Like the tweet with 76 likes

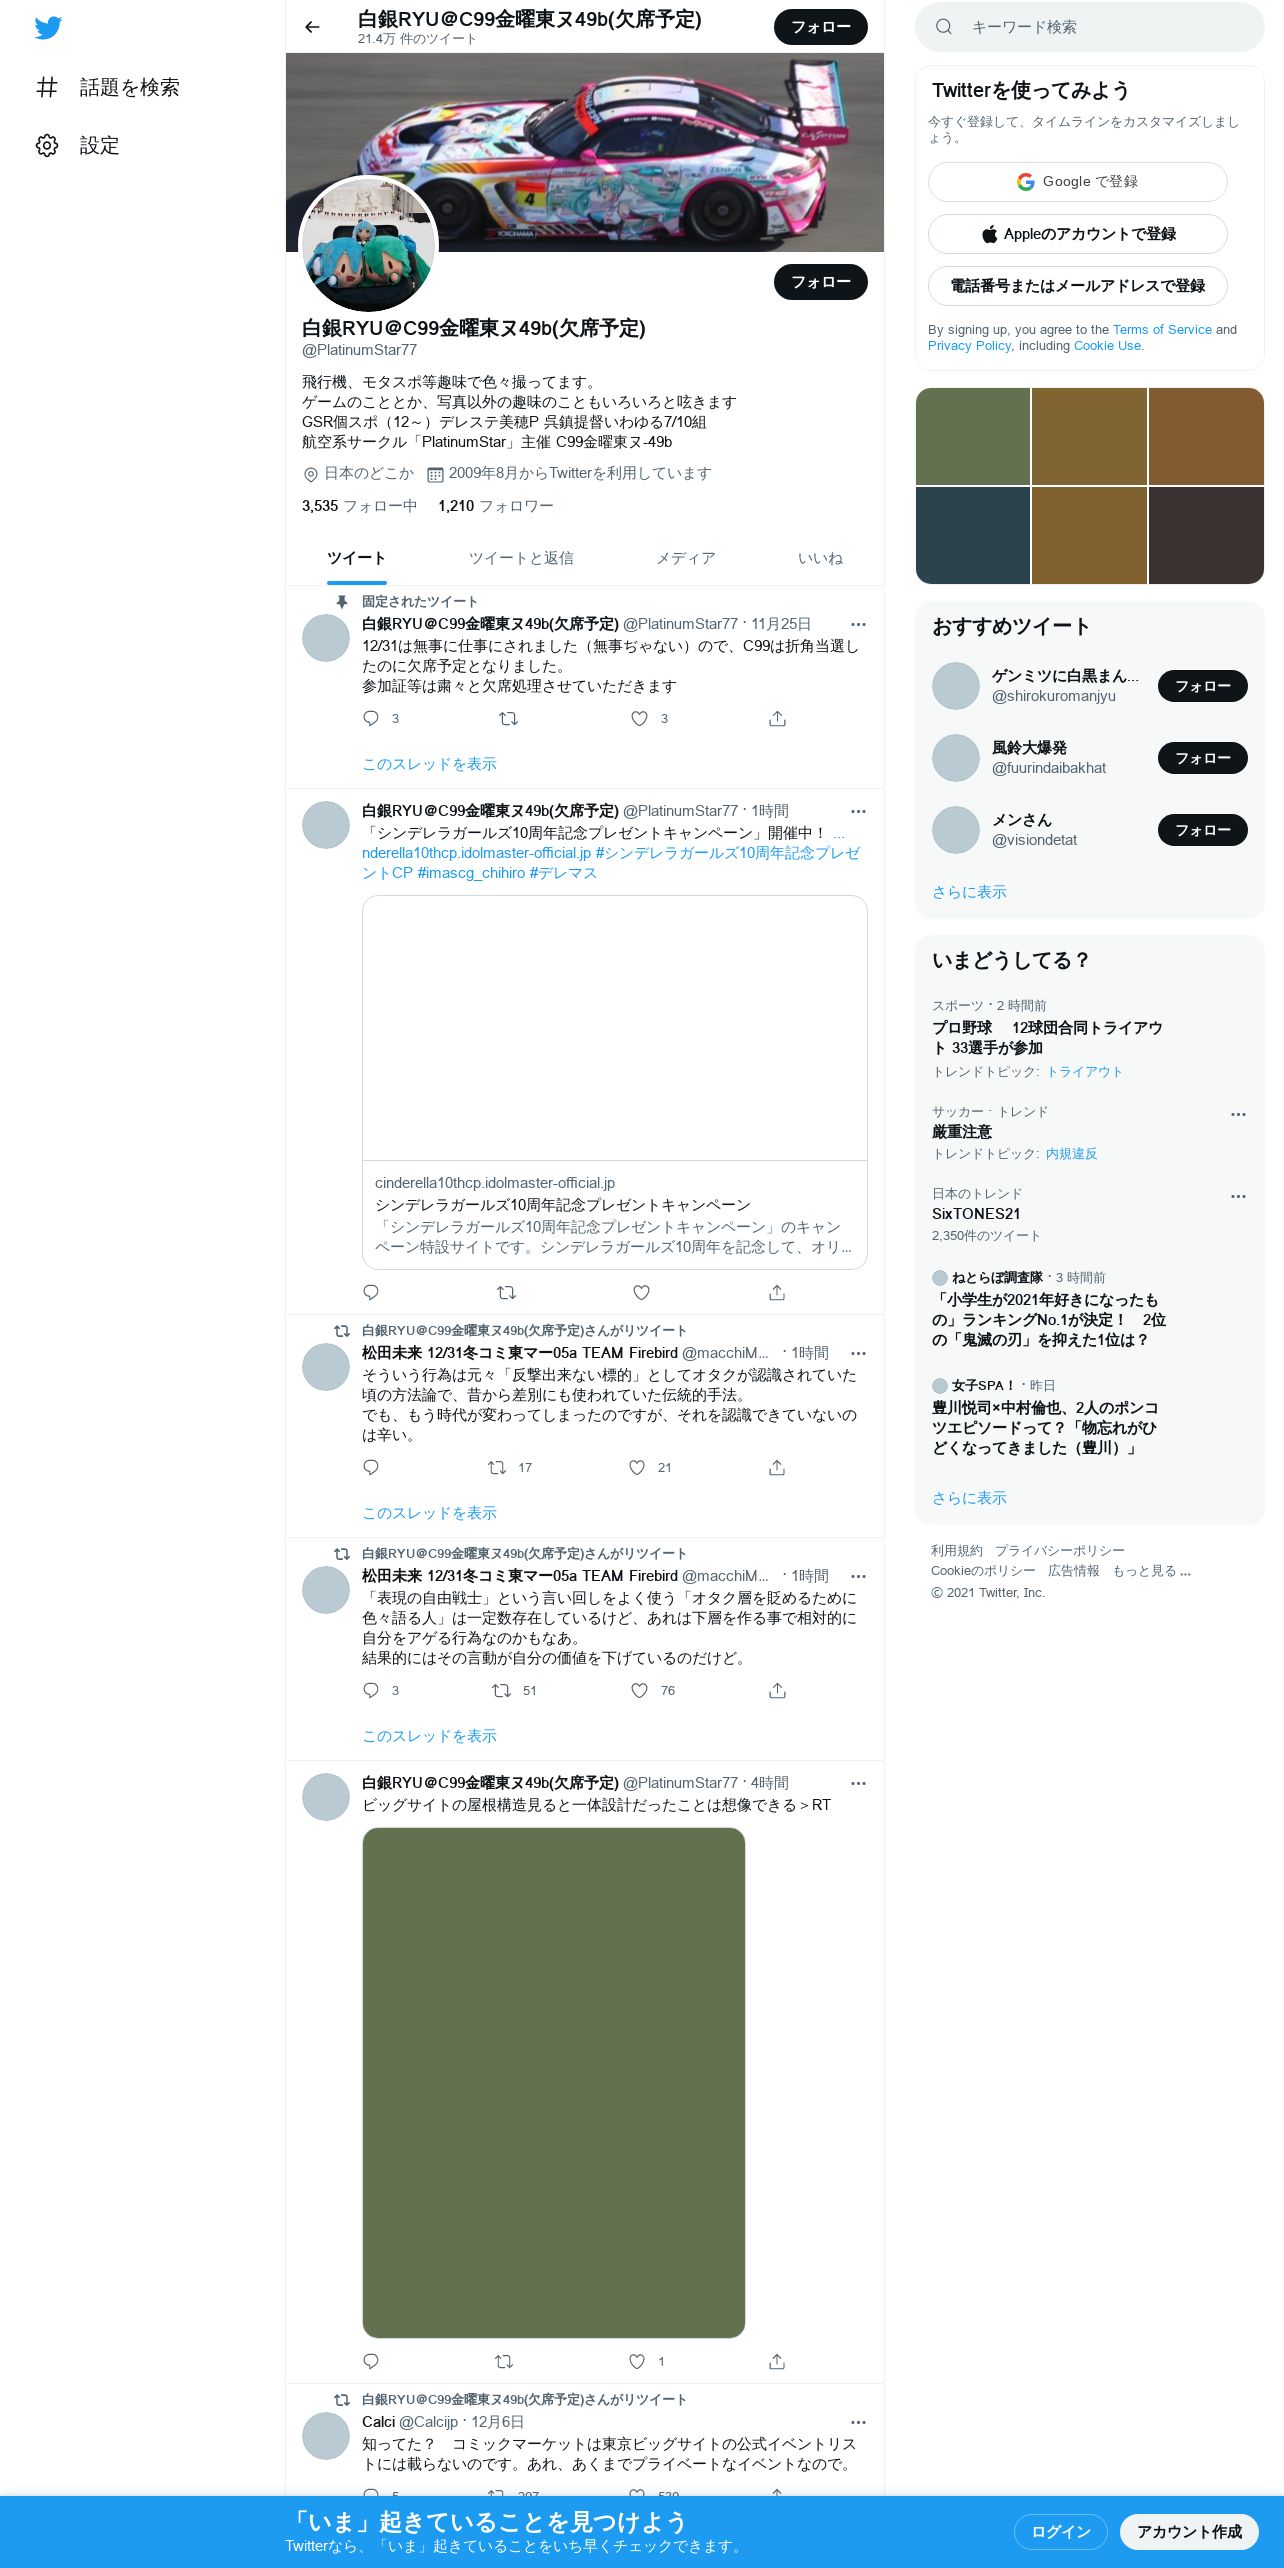click(640, 1690)
